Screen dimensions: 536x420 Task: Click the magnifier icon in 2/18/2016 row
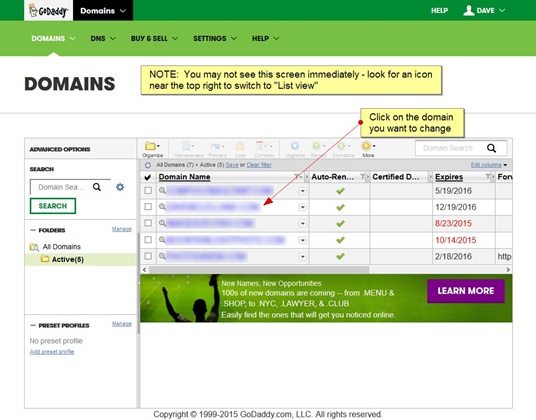pyautogui.click(x=162, y=256)
